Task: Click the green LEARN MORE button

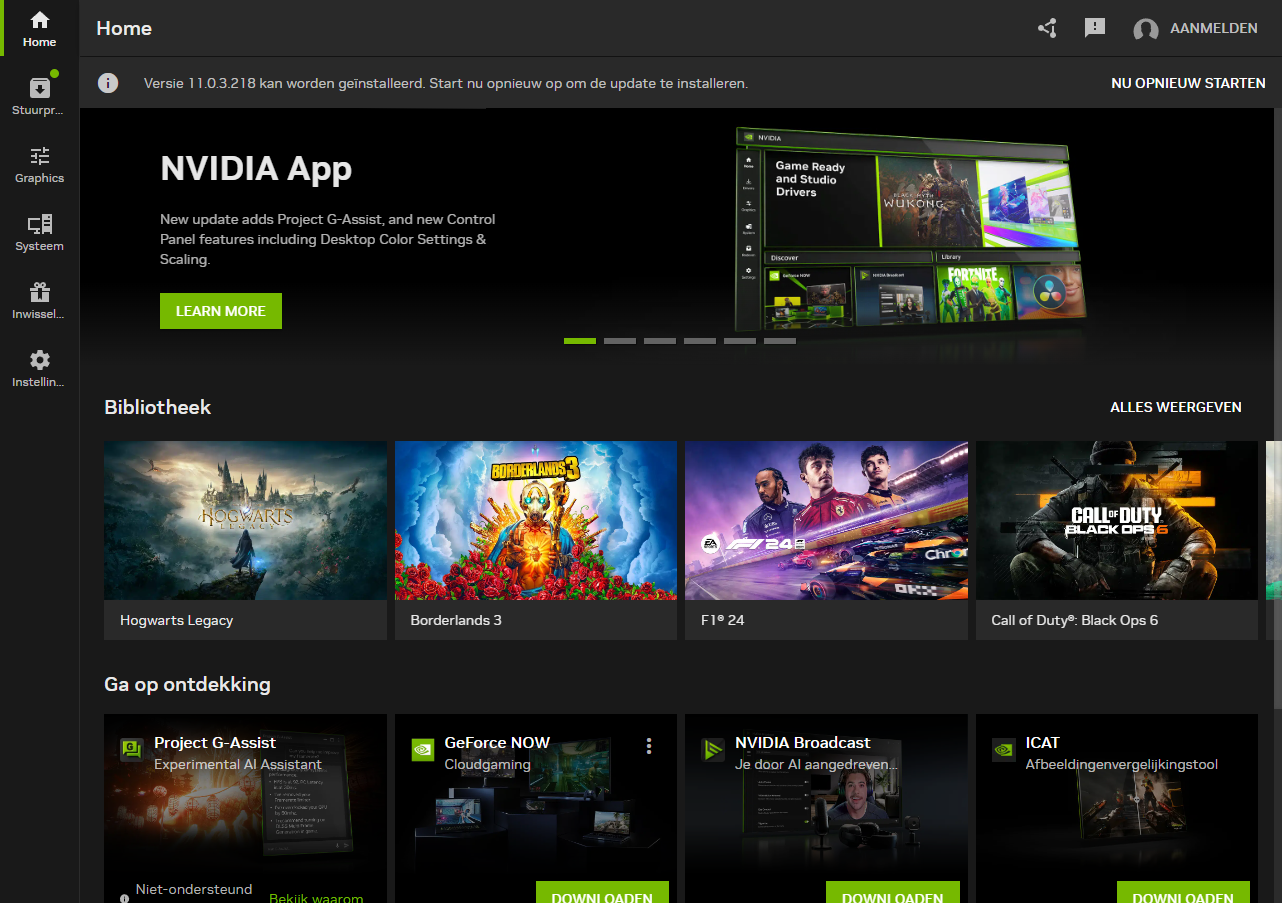Action: point(221,311)
